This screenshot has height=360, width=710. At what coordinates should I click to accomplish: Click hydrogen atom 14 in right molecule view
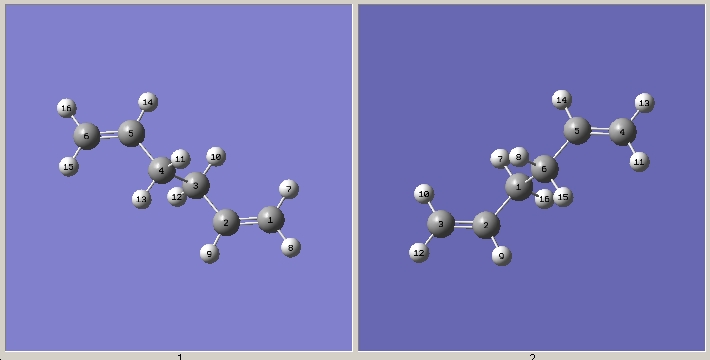pos(561,100)
